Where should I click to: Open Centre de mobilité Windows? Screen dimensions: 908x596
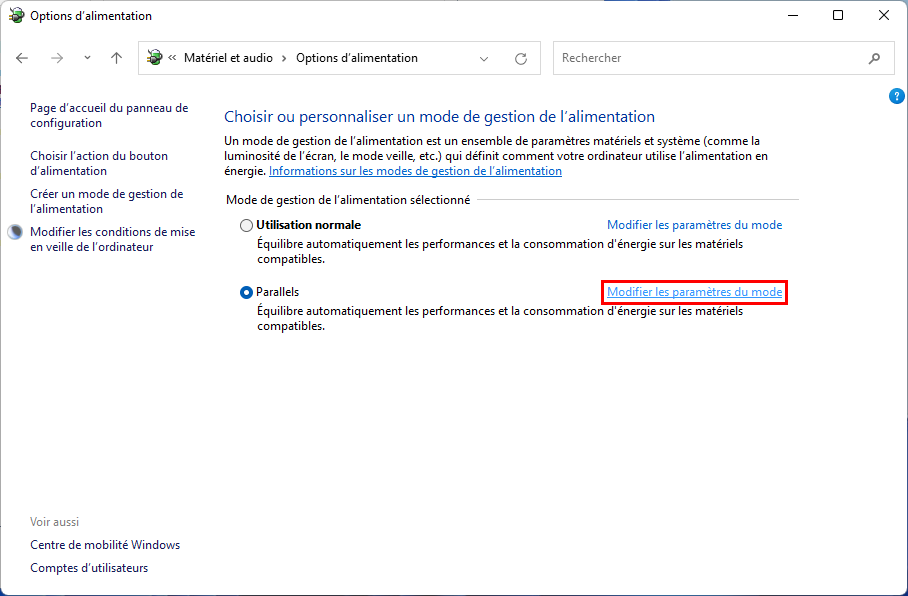tap(105, 545)
